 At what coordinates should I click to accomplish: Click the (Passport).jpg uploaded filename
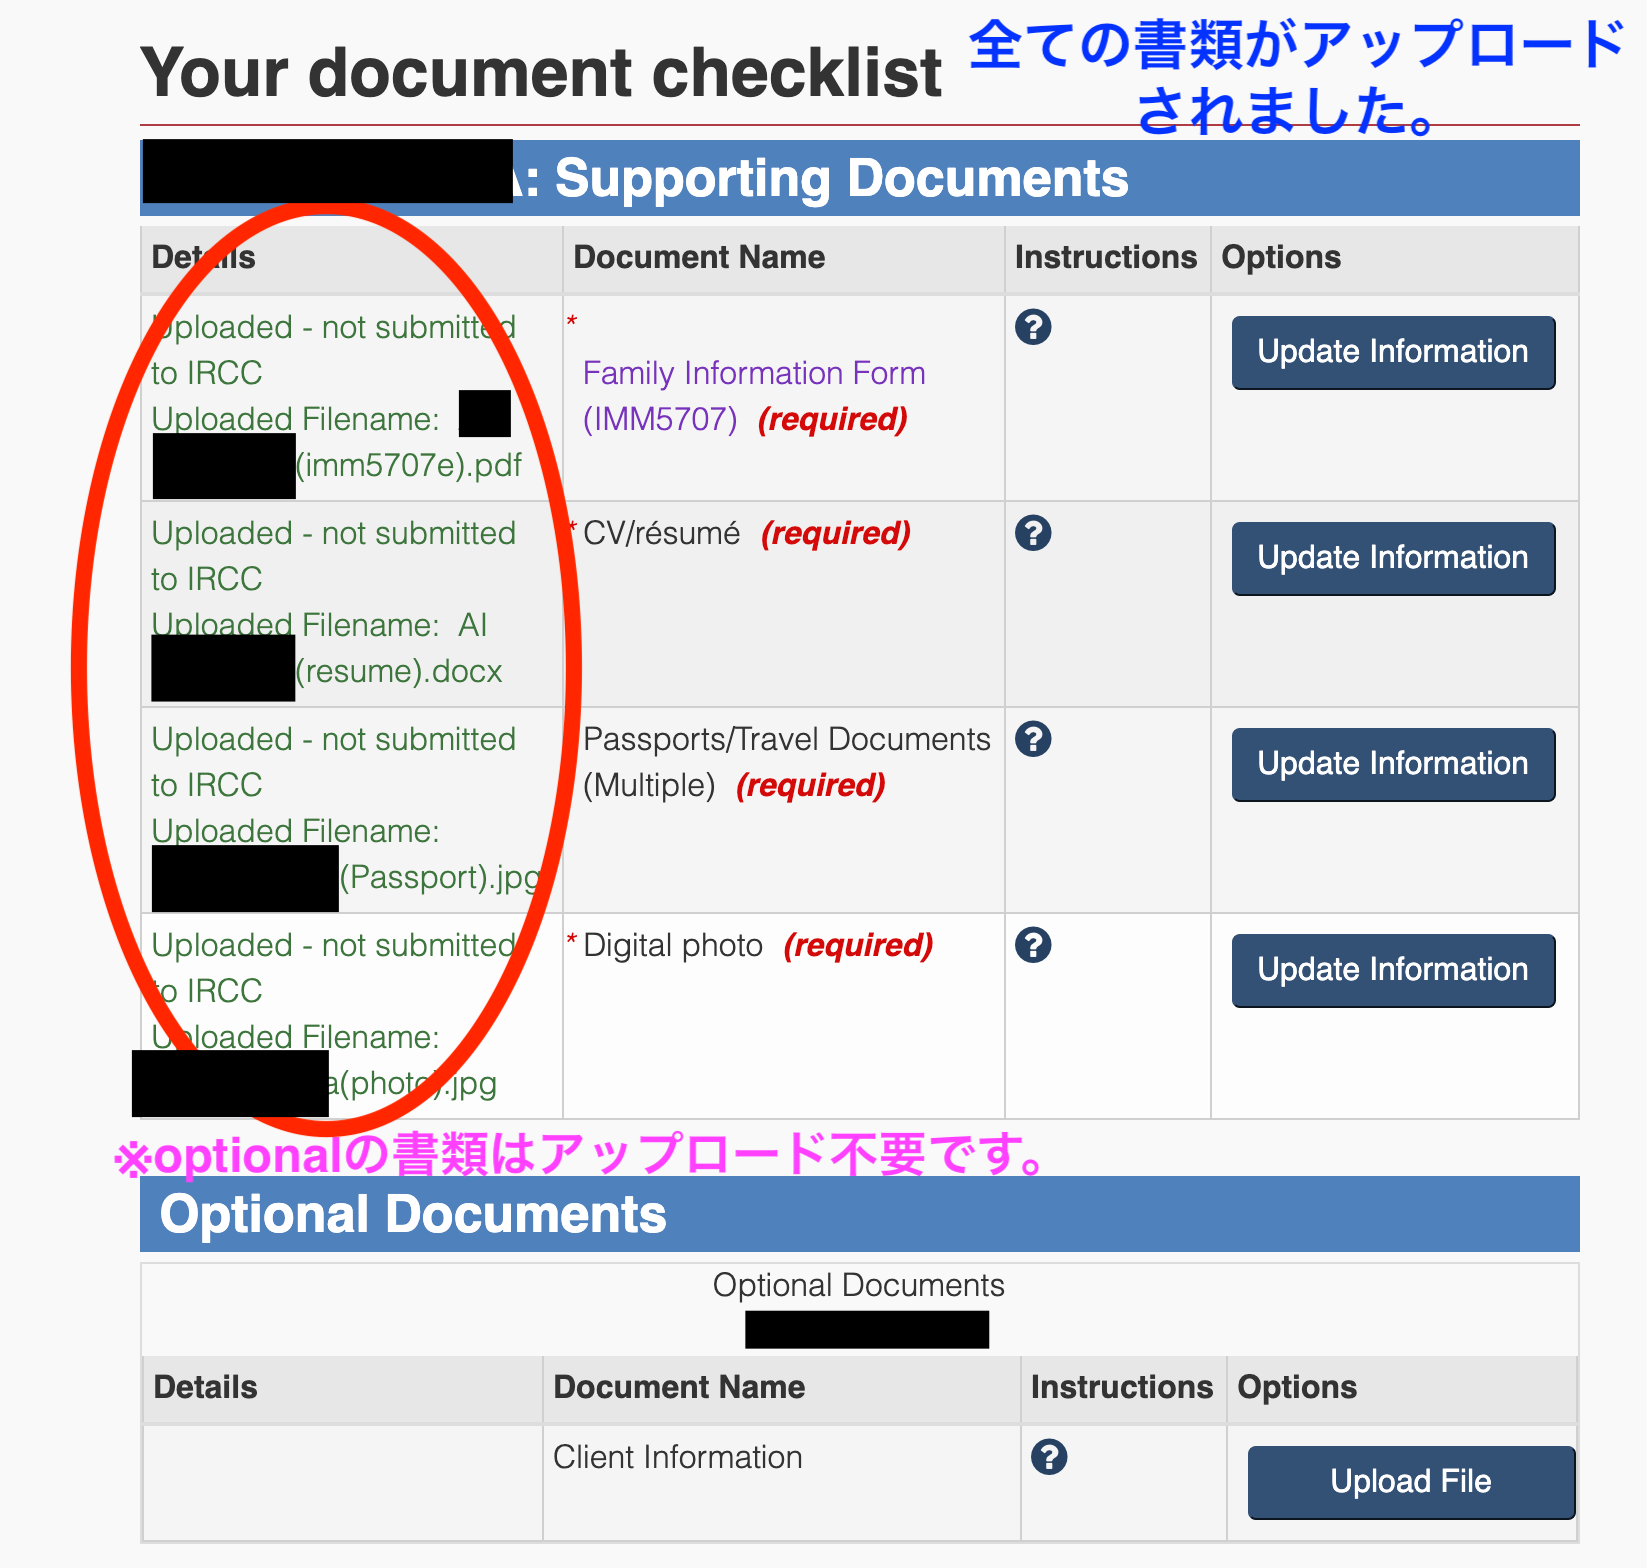click(440, 877)
